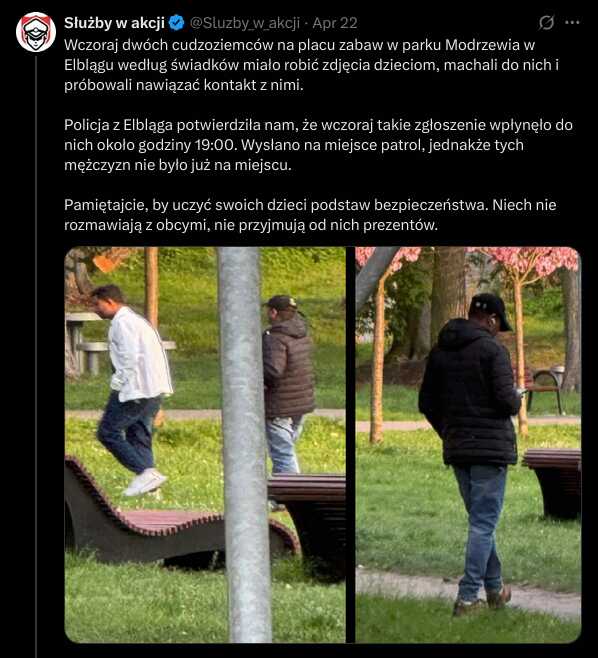
Task: Click the man in the brown puffer jacket
Action: [288, 384]
